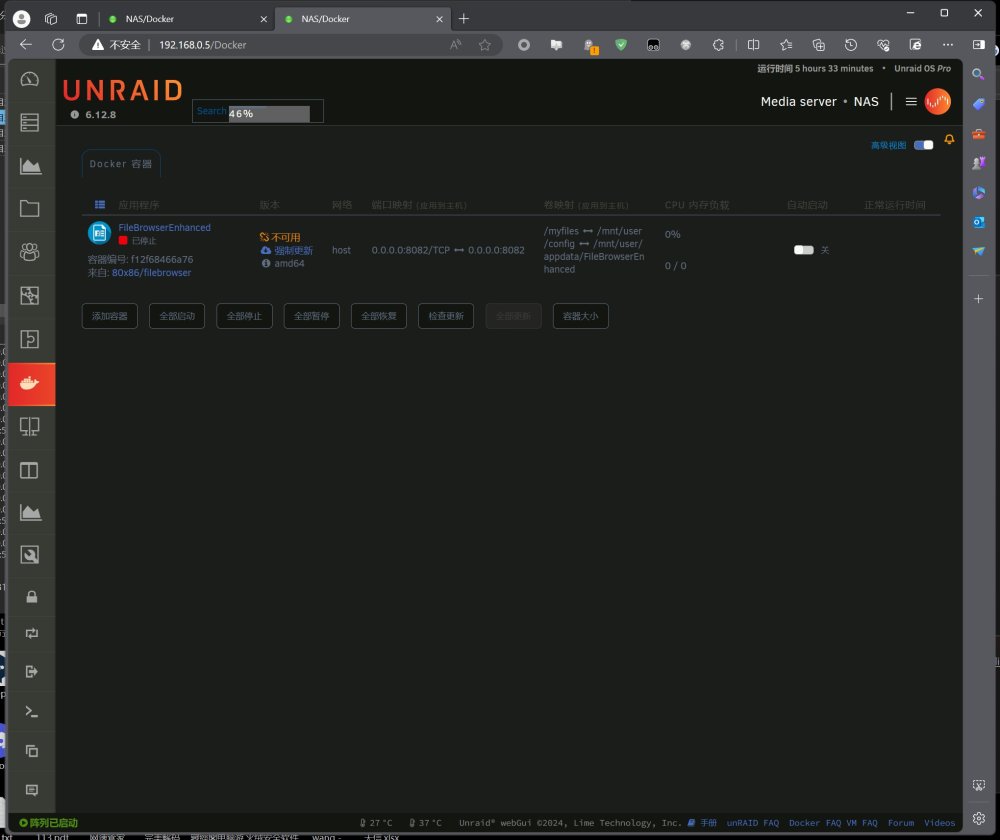Toggle the advanced view switch
The image size is (1000, 840).
tap(923, 145)
